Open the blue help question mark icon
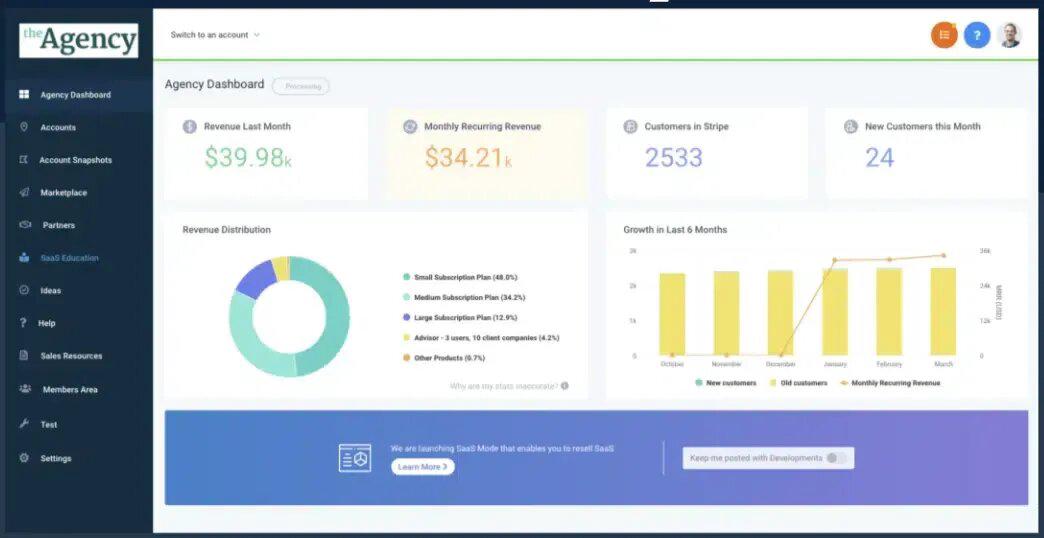The width and height of the screenshot is (1044, 538). [977, 35]
